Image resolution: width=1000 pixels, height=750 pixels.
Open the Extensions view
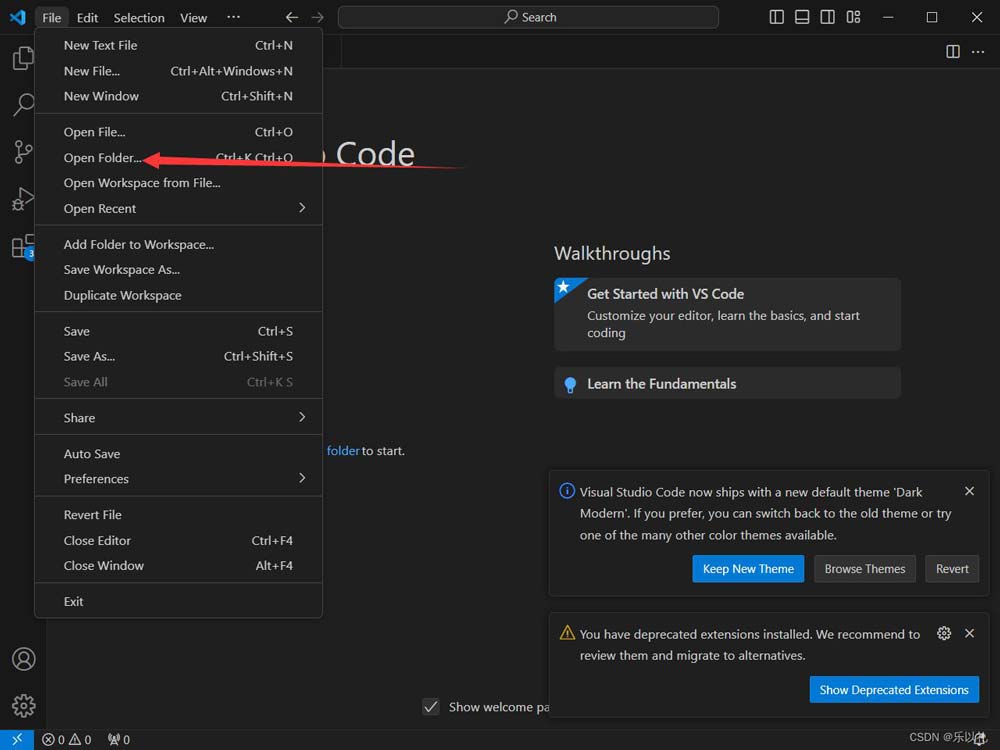point(22,246)
